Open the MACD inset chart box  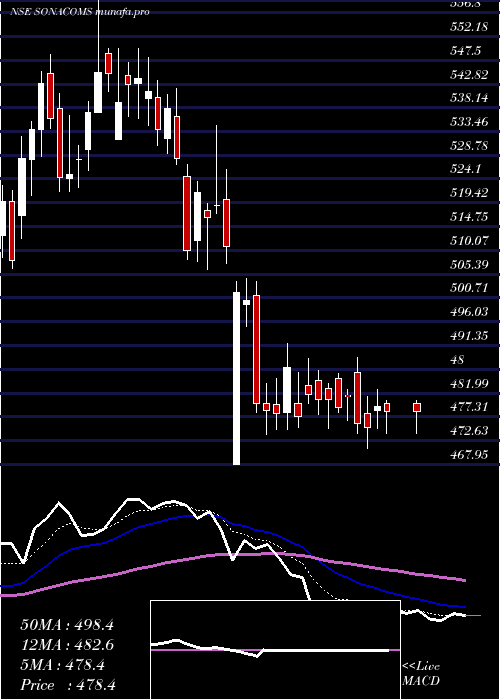pos(275,650)
